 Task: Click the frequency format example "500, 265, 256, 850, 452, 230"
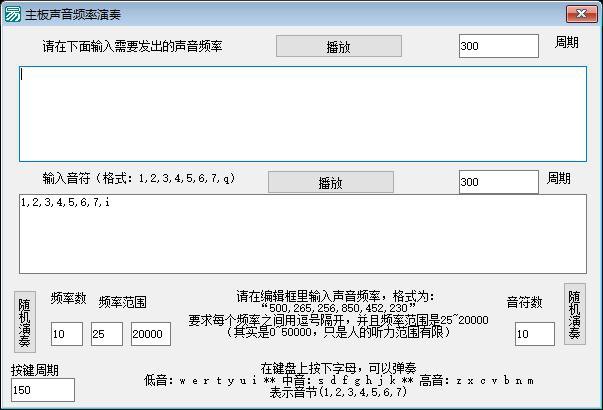tap(338, 309)
